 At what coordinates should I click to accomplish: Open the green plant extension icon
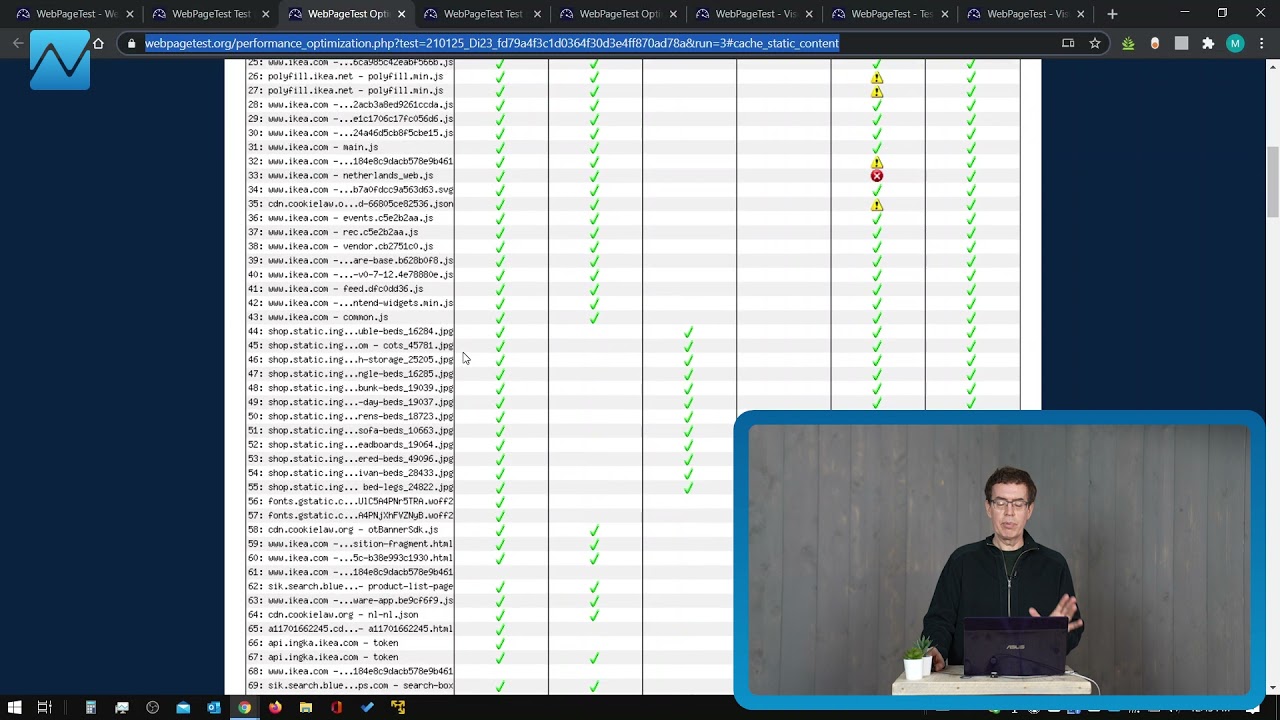(1128, 43)
